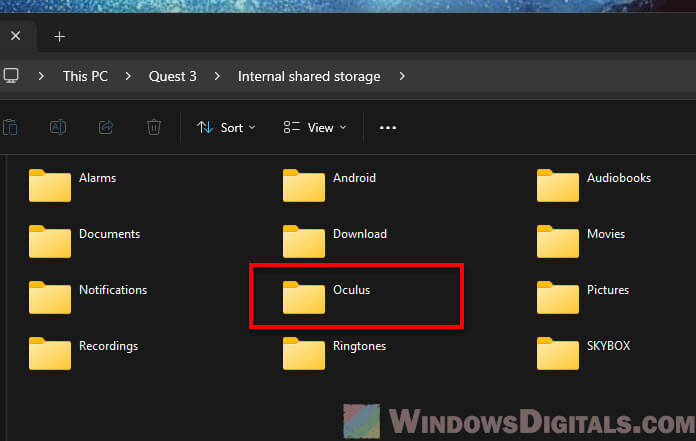
Task: Go to Quest 3 breadcrumb
Action: tap(173, 76)
